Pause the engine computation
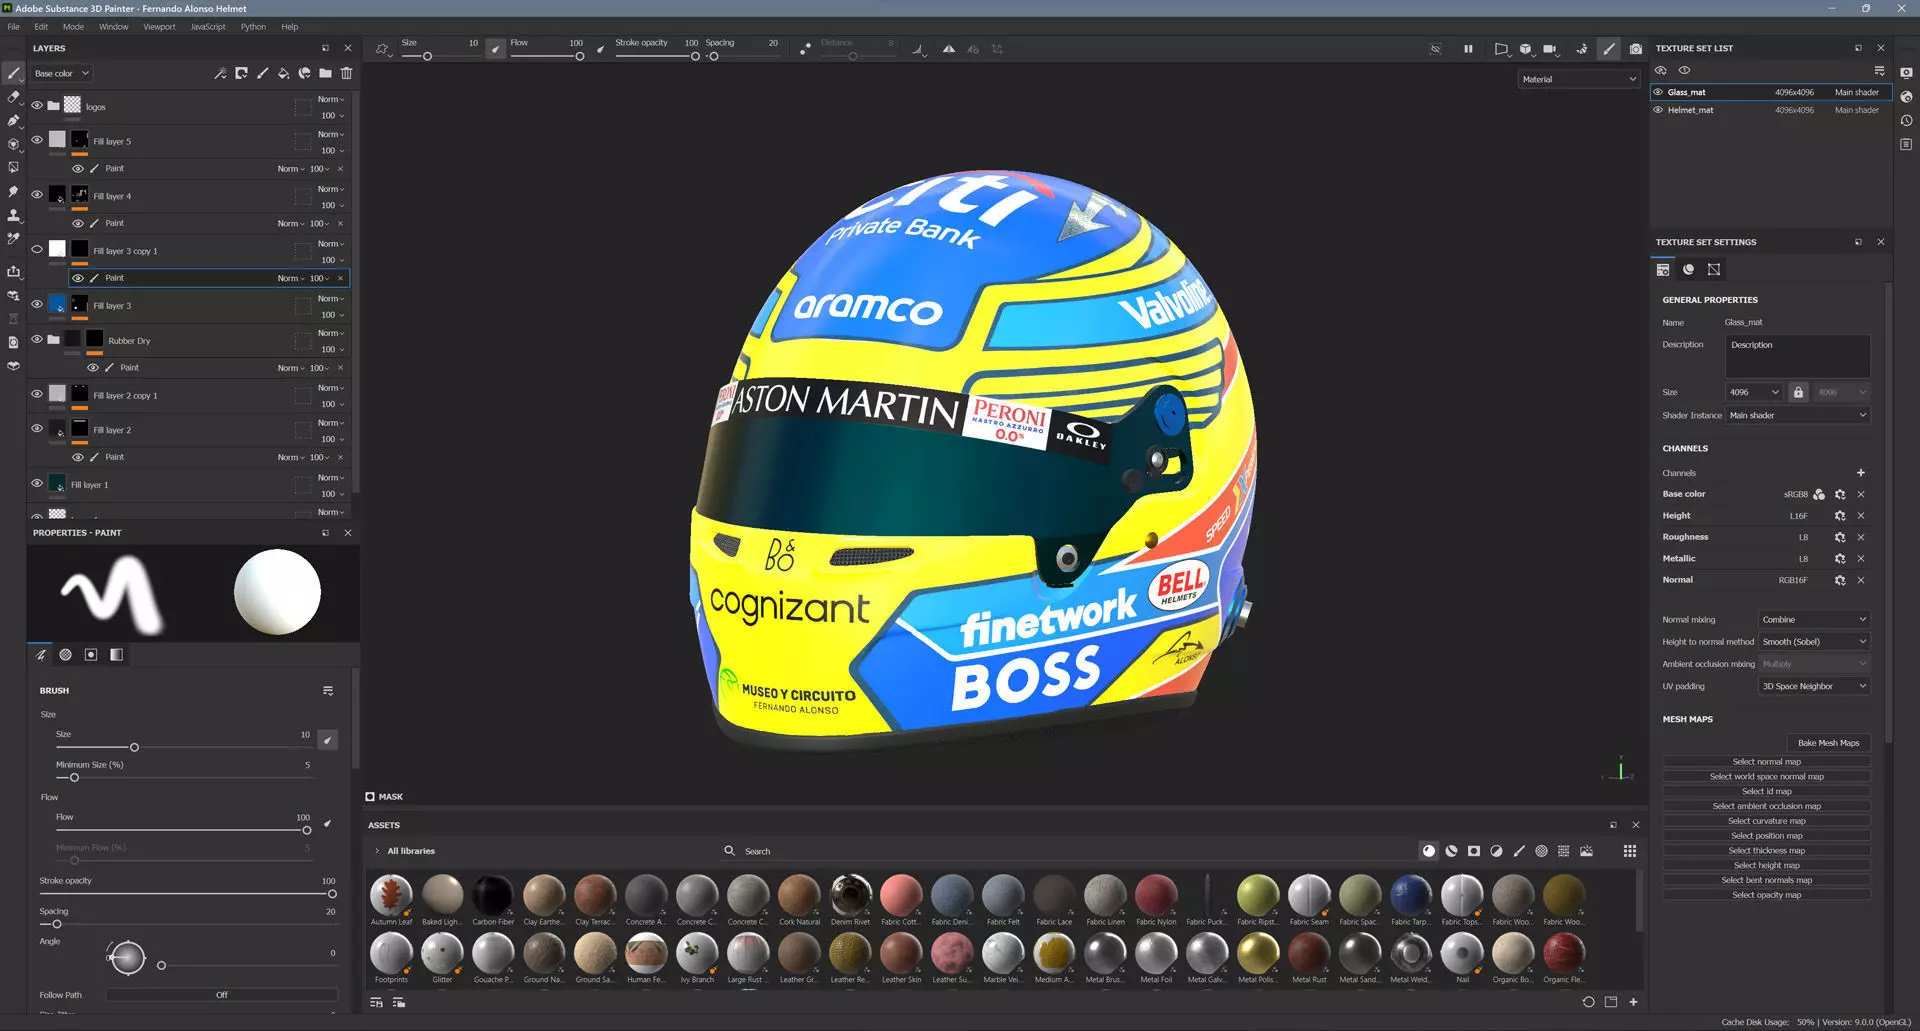The height and width of the screenshot is (1031, 1920). [1468, 48]
